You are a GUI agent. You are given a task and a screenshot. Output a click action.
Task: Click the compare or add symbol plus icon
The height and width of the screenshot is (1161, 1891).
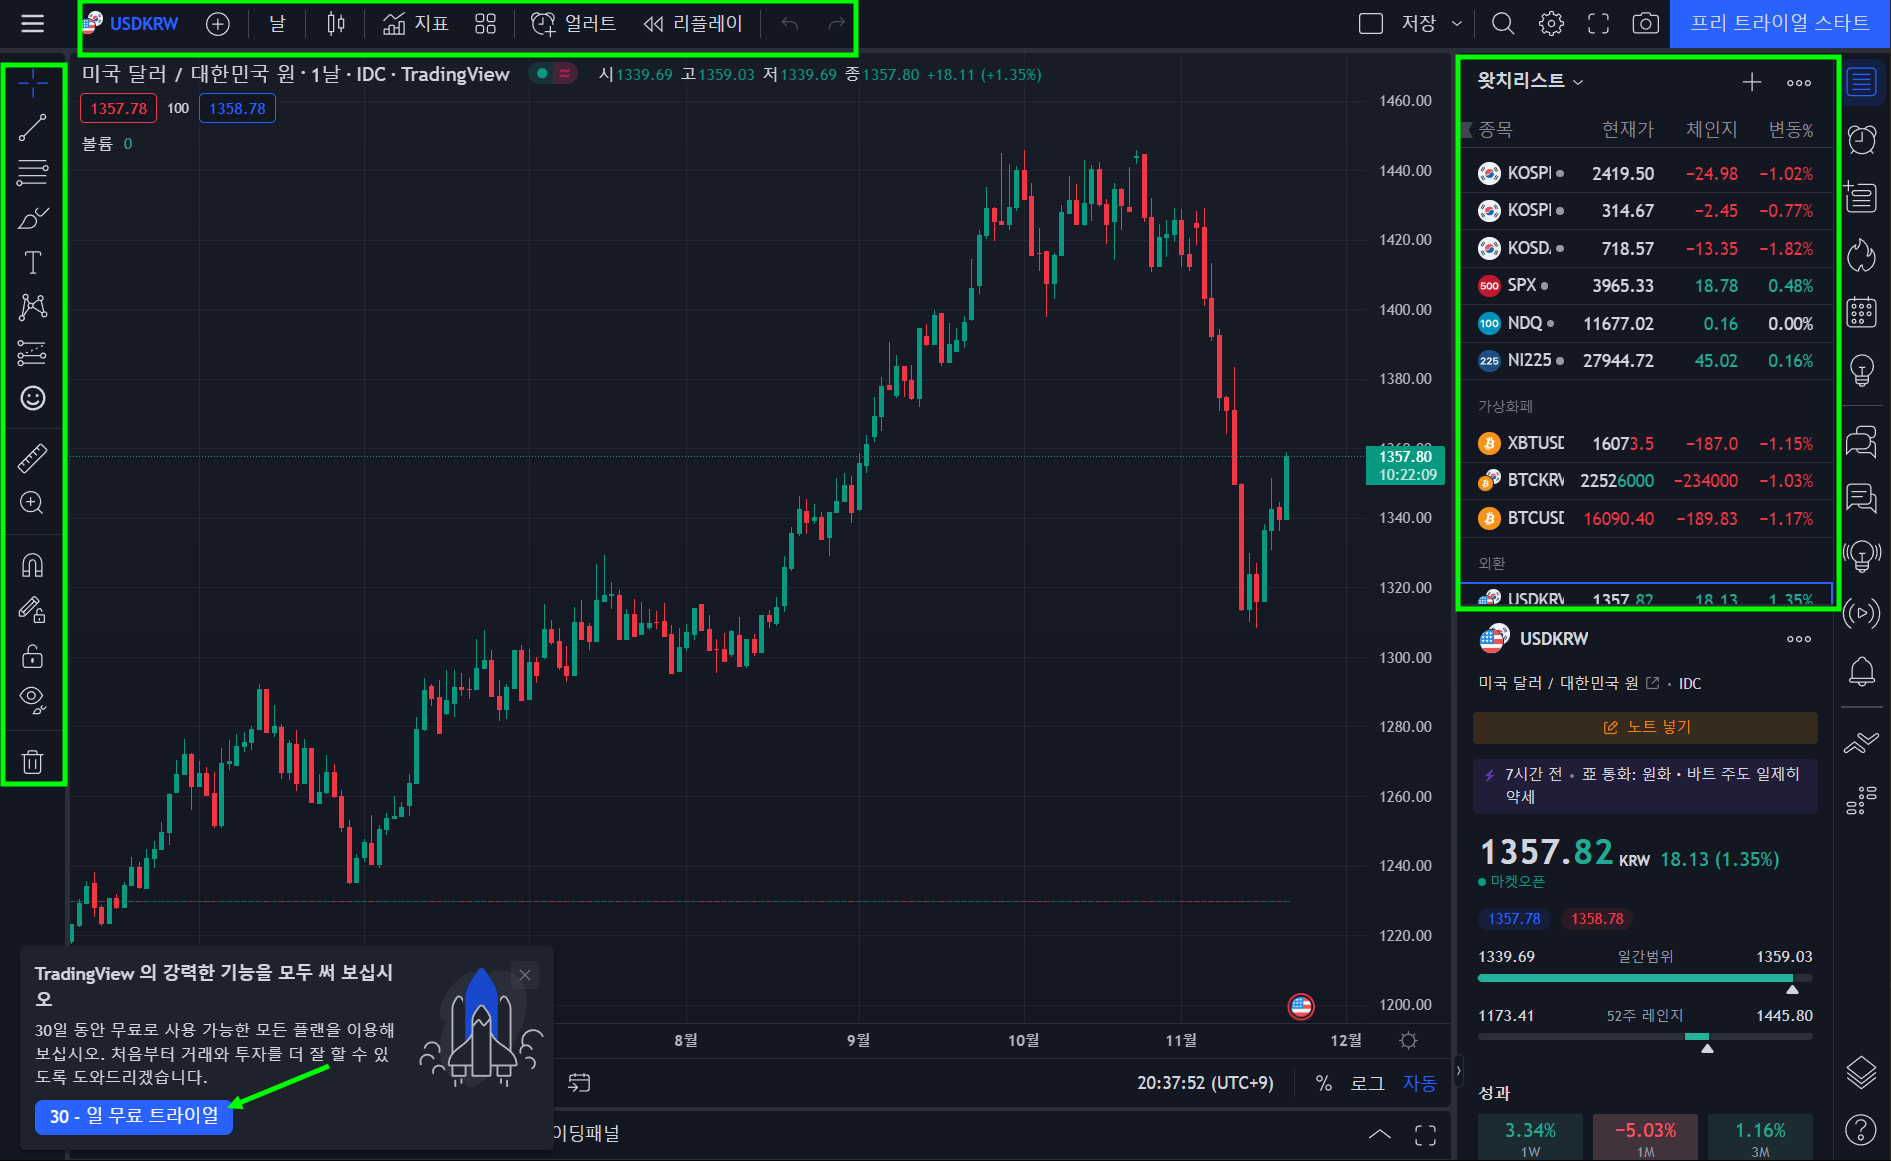(217, 24)
